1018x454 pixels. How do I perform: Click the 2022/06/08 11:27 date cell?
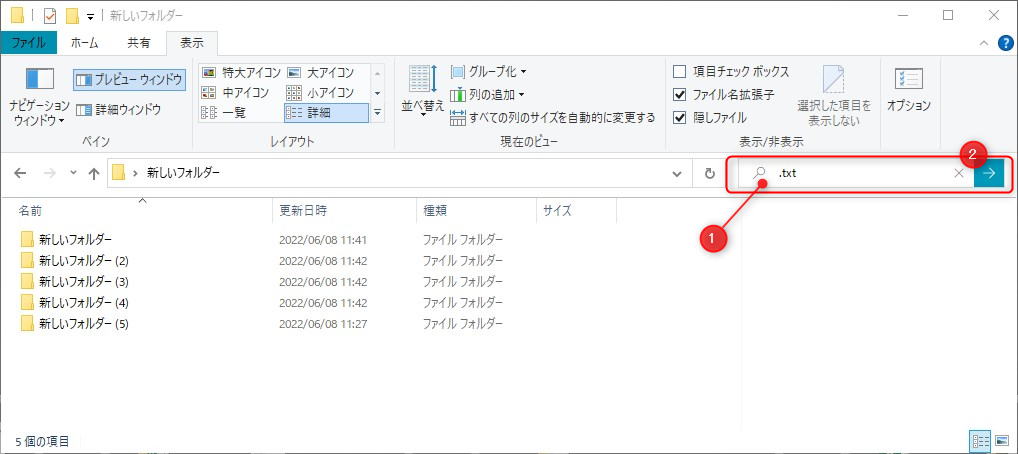pyautogui.click(x=323, y=323)
